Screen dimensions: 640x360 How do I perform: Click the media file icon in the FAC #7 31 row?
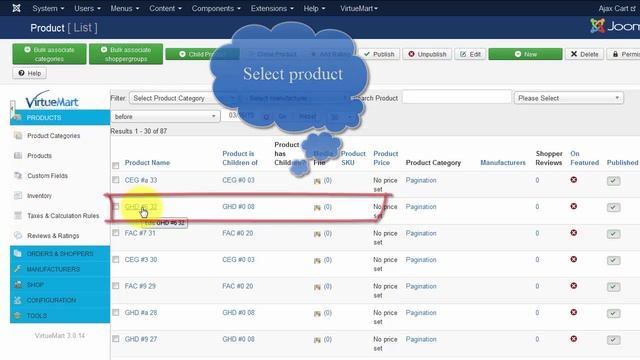tap(317, 234)
